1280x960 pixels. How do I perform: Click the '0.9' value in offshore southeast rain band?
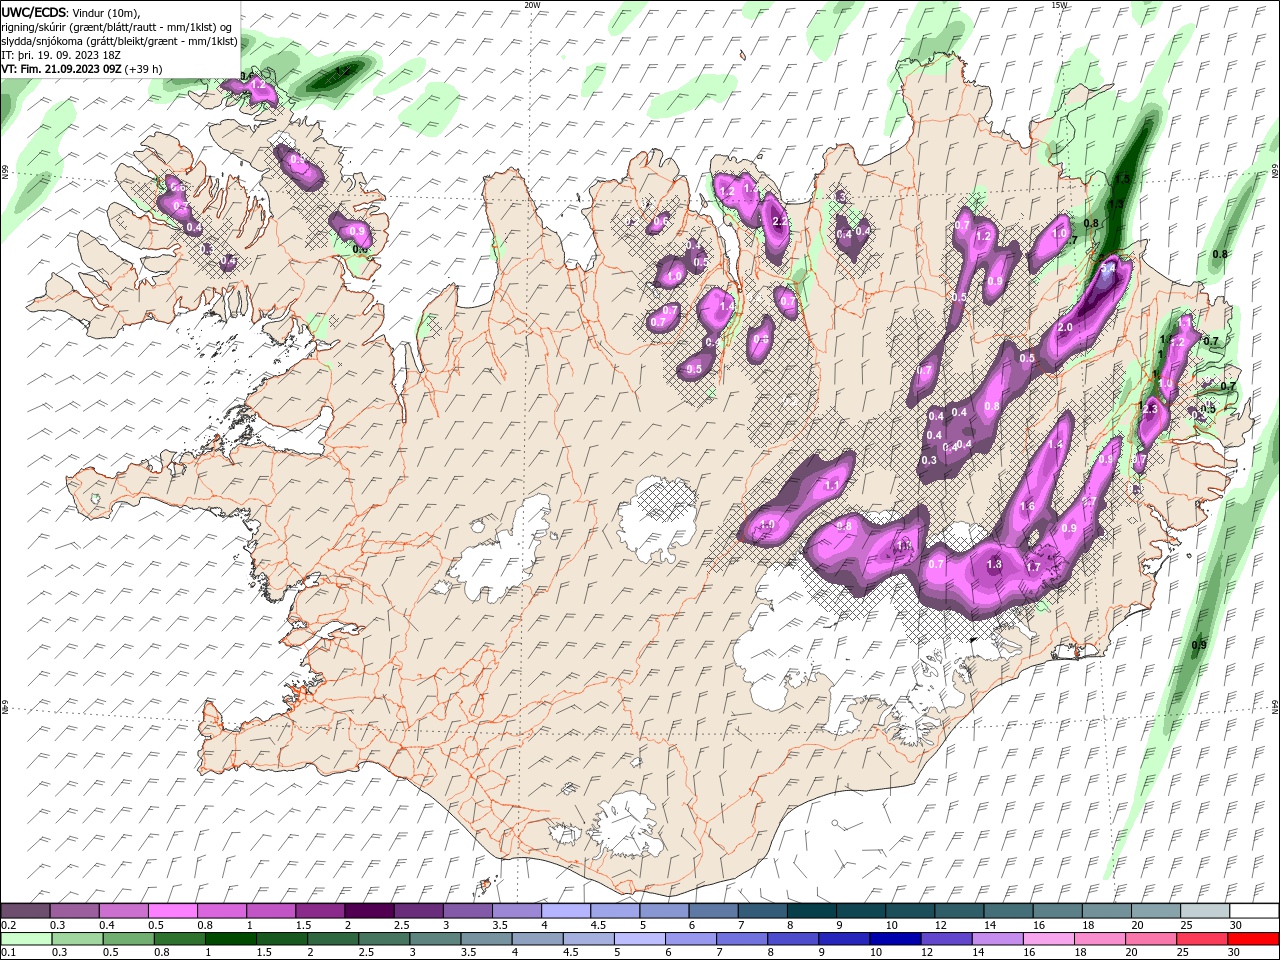(x=1199, y=645)
